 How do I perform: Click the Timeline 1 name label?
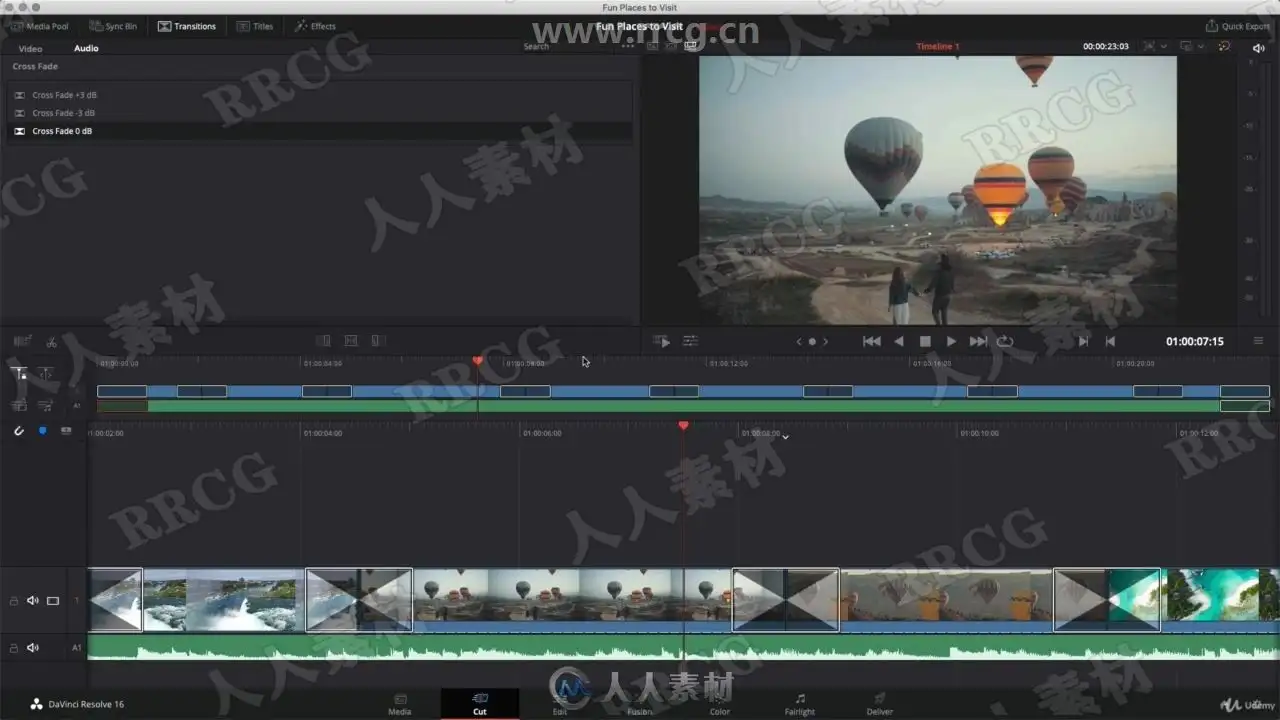[x=938, y=46]
